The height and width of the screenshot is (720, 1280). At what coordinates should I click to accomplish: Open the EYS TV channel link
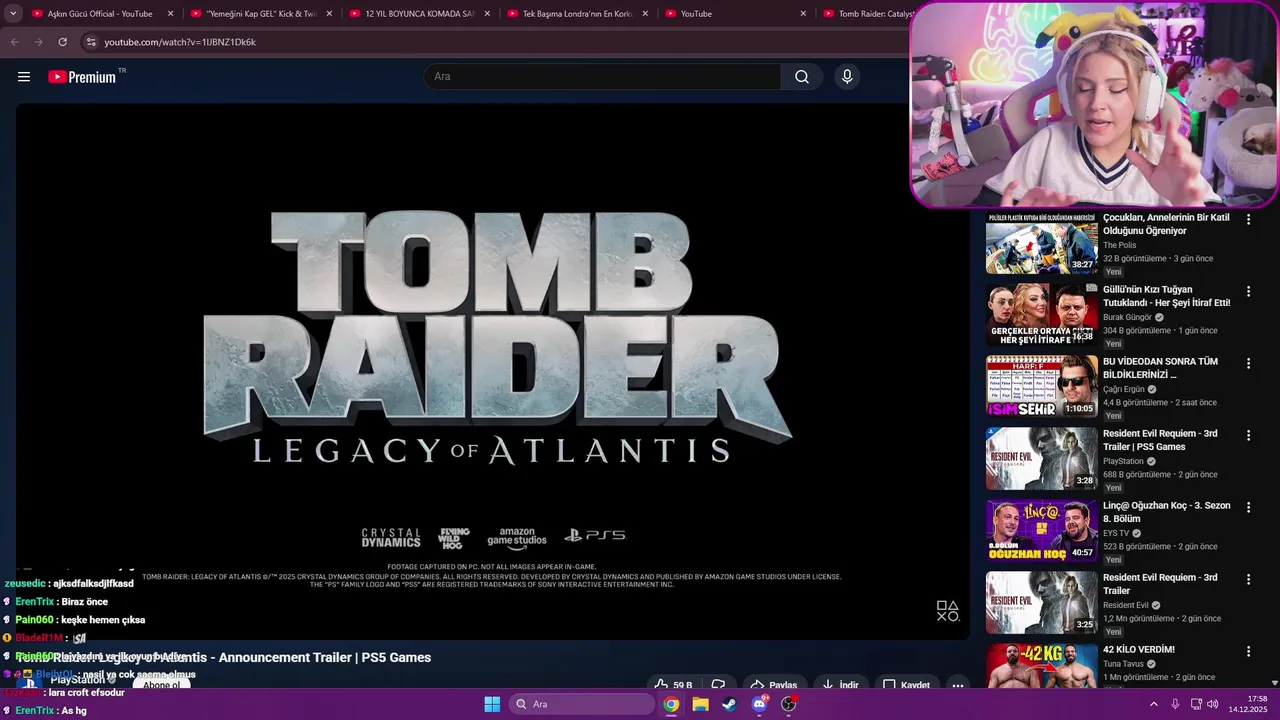click(x=1116, y=533)
